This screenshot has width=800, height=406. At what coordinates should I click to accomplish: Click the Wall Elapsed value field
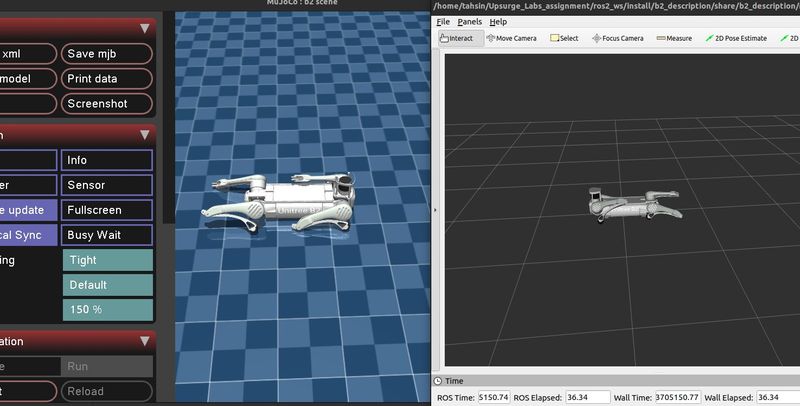778,397
